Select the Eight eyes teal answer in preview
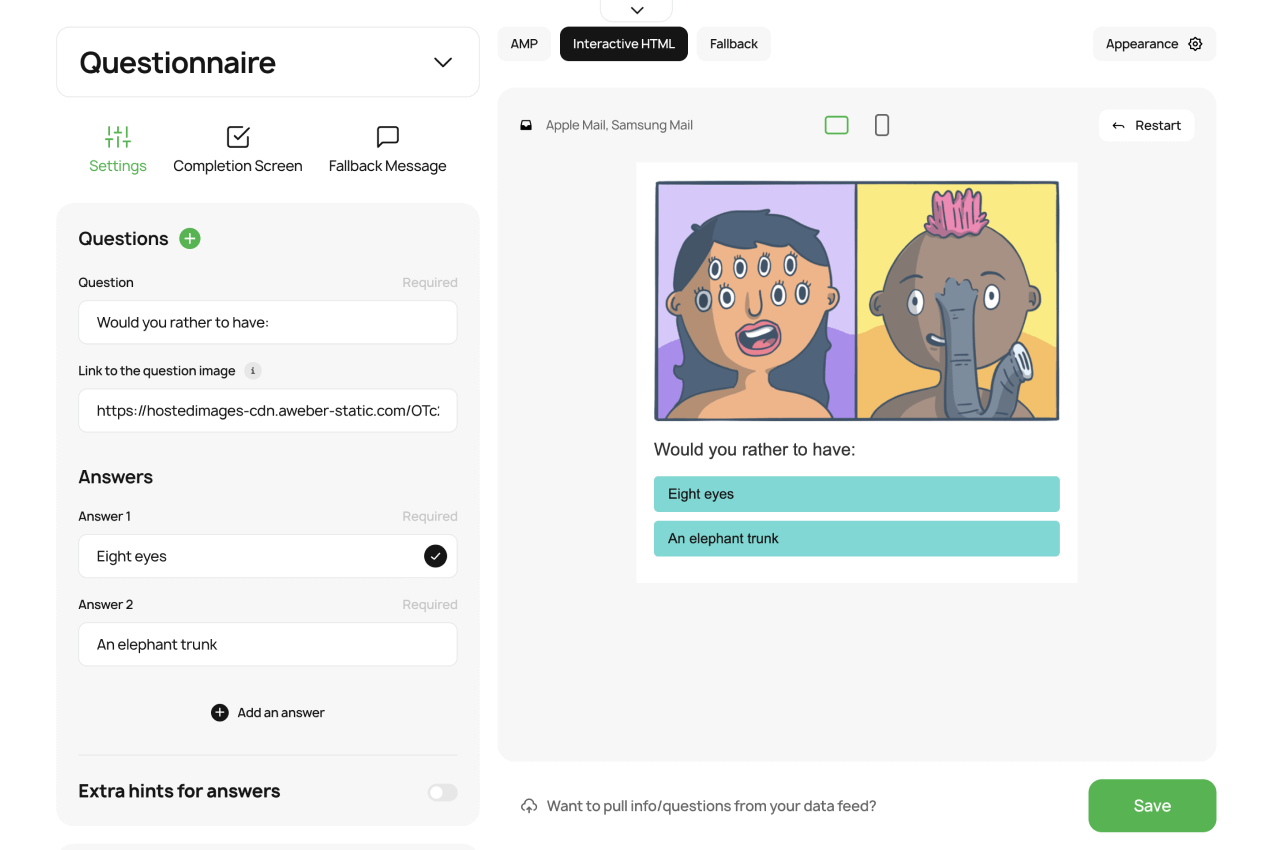This screenshot has width=1270, height=850. (856, 494)
